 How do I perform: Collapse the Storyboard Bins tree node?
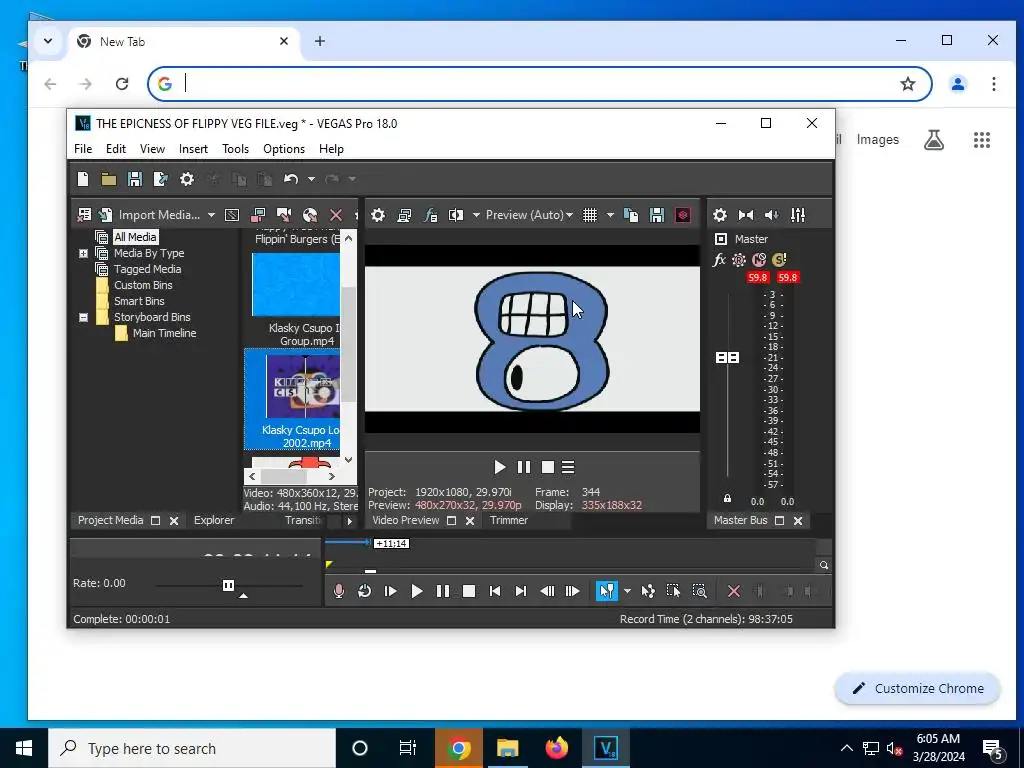84,317
